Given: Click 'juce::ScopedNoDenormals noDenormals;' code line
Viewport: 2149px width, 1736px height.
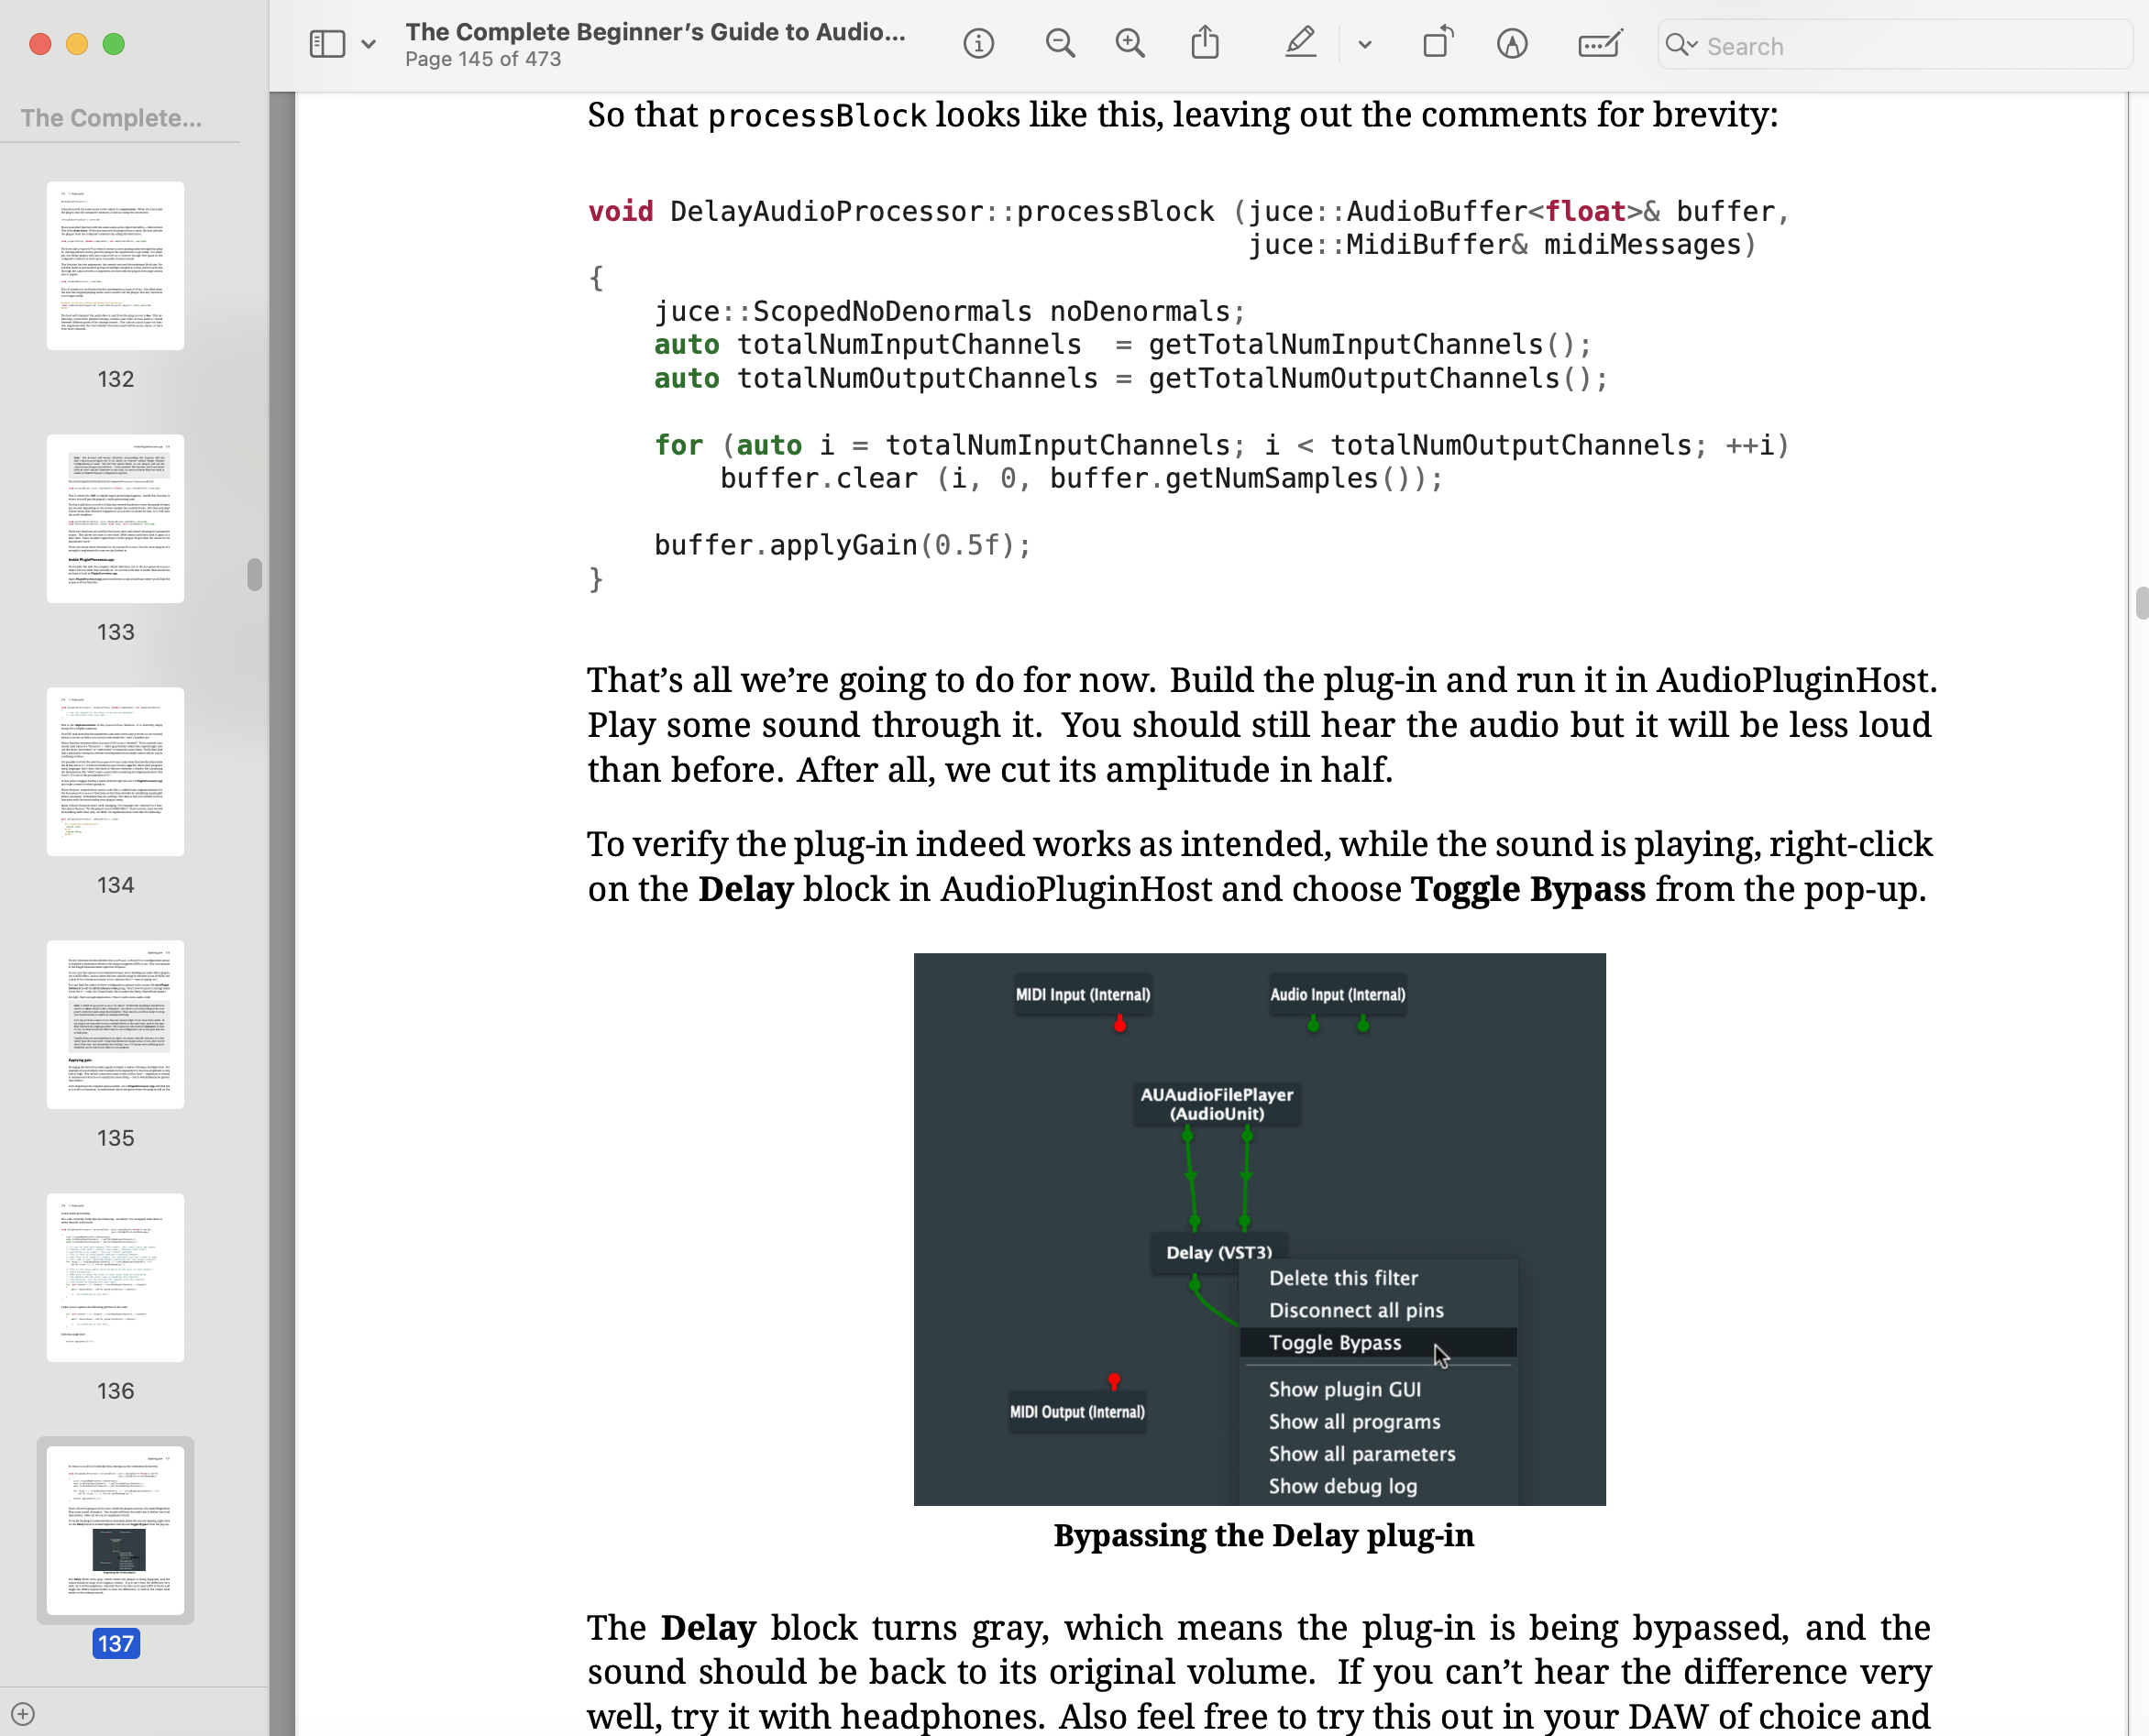Looking at the screenshot, I should pos(949,312).
